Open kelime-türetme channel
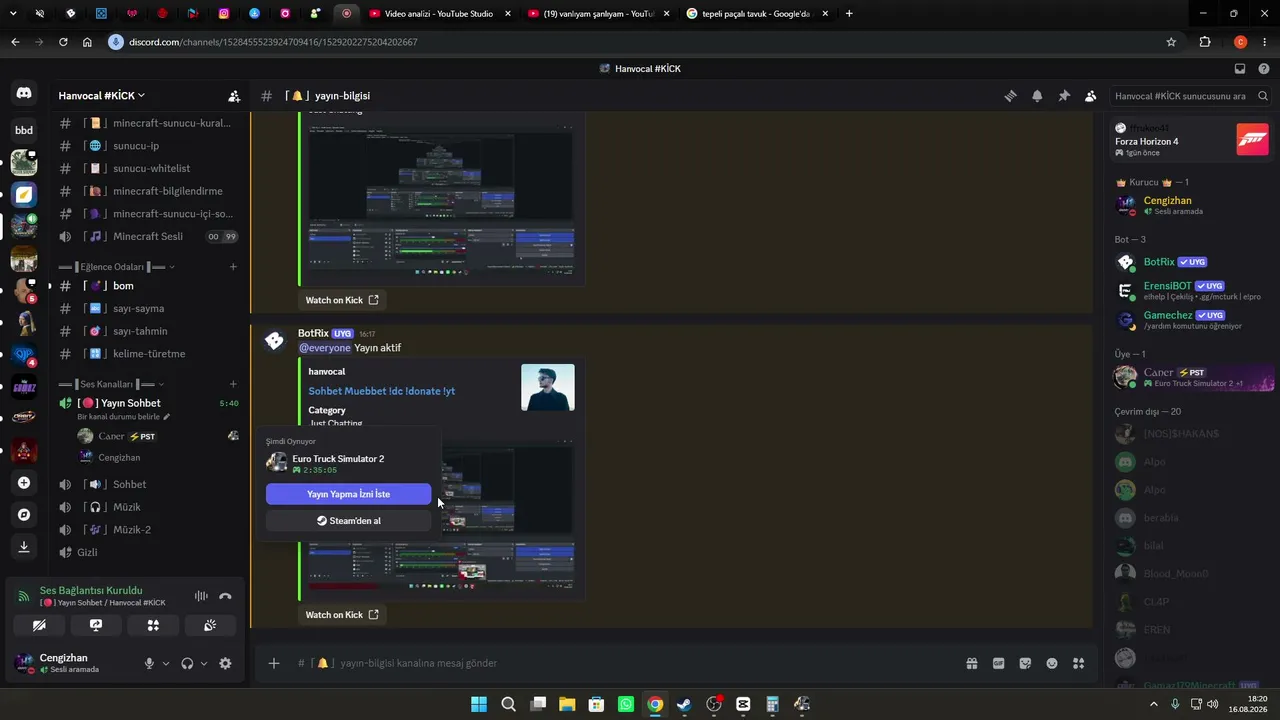 (150, 354)
